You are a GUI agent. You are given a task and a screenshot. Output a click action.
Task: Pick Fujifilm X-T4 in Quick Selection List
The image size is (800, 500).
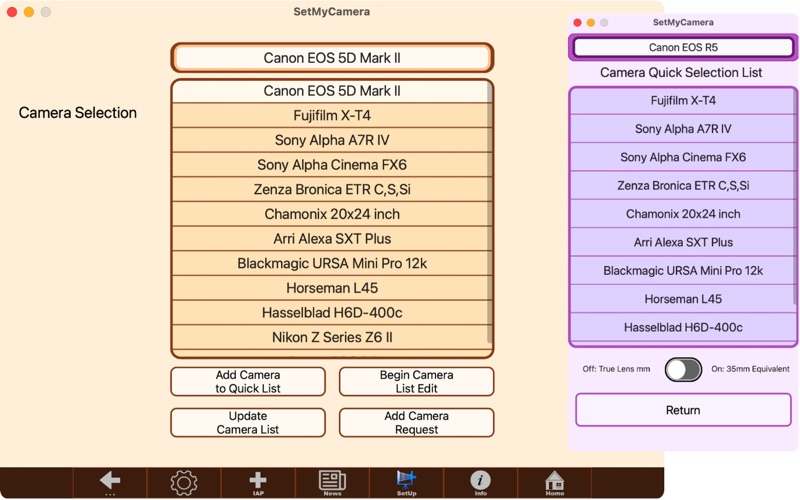(x=682, y=101)
